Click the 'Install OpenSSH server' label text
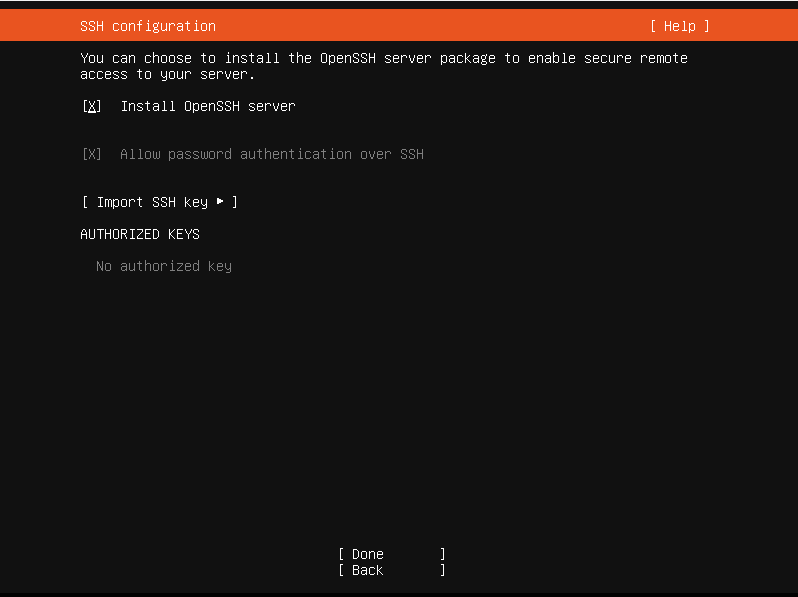The height and width of the screenshot is (597, 798). (x=208, y=106)
